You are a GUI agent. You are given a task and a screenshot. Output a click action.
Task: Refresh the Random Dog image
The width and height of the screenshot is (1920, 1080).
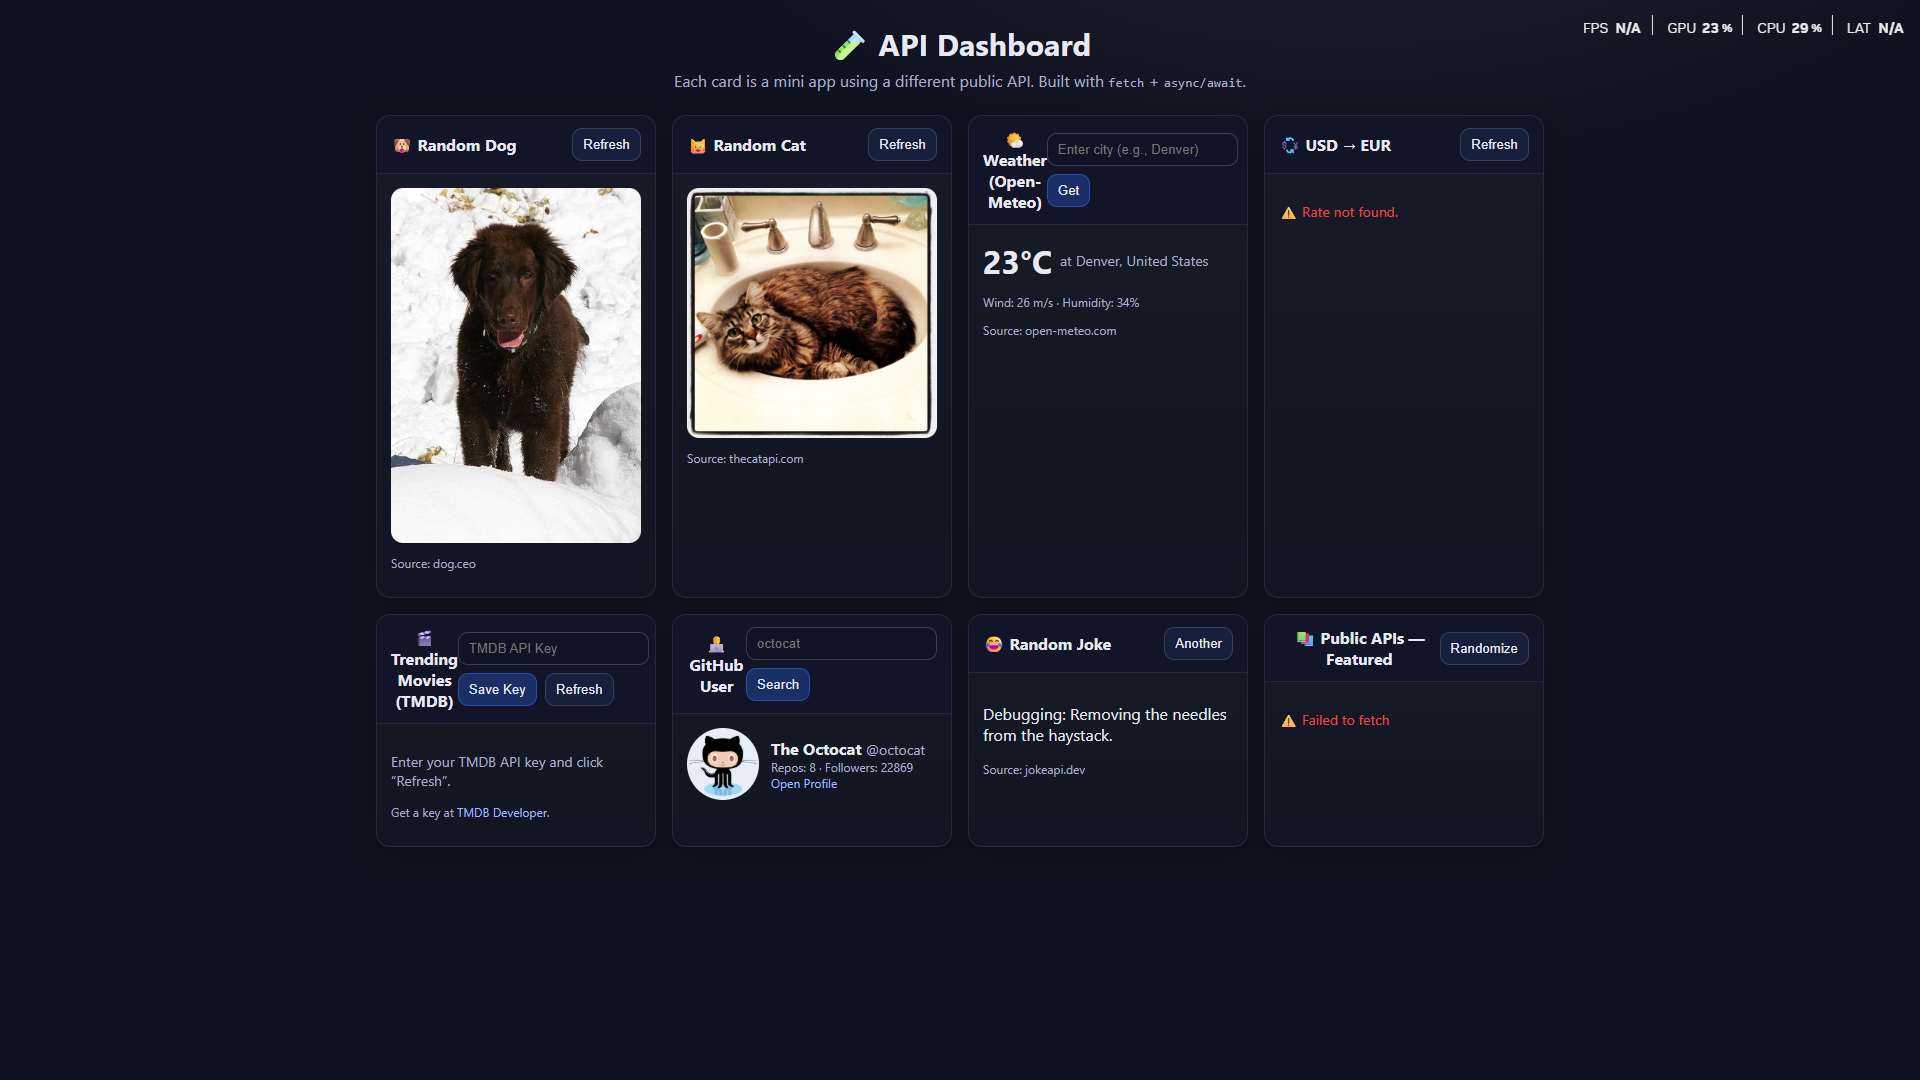click(606, 145)
